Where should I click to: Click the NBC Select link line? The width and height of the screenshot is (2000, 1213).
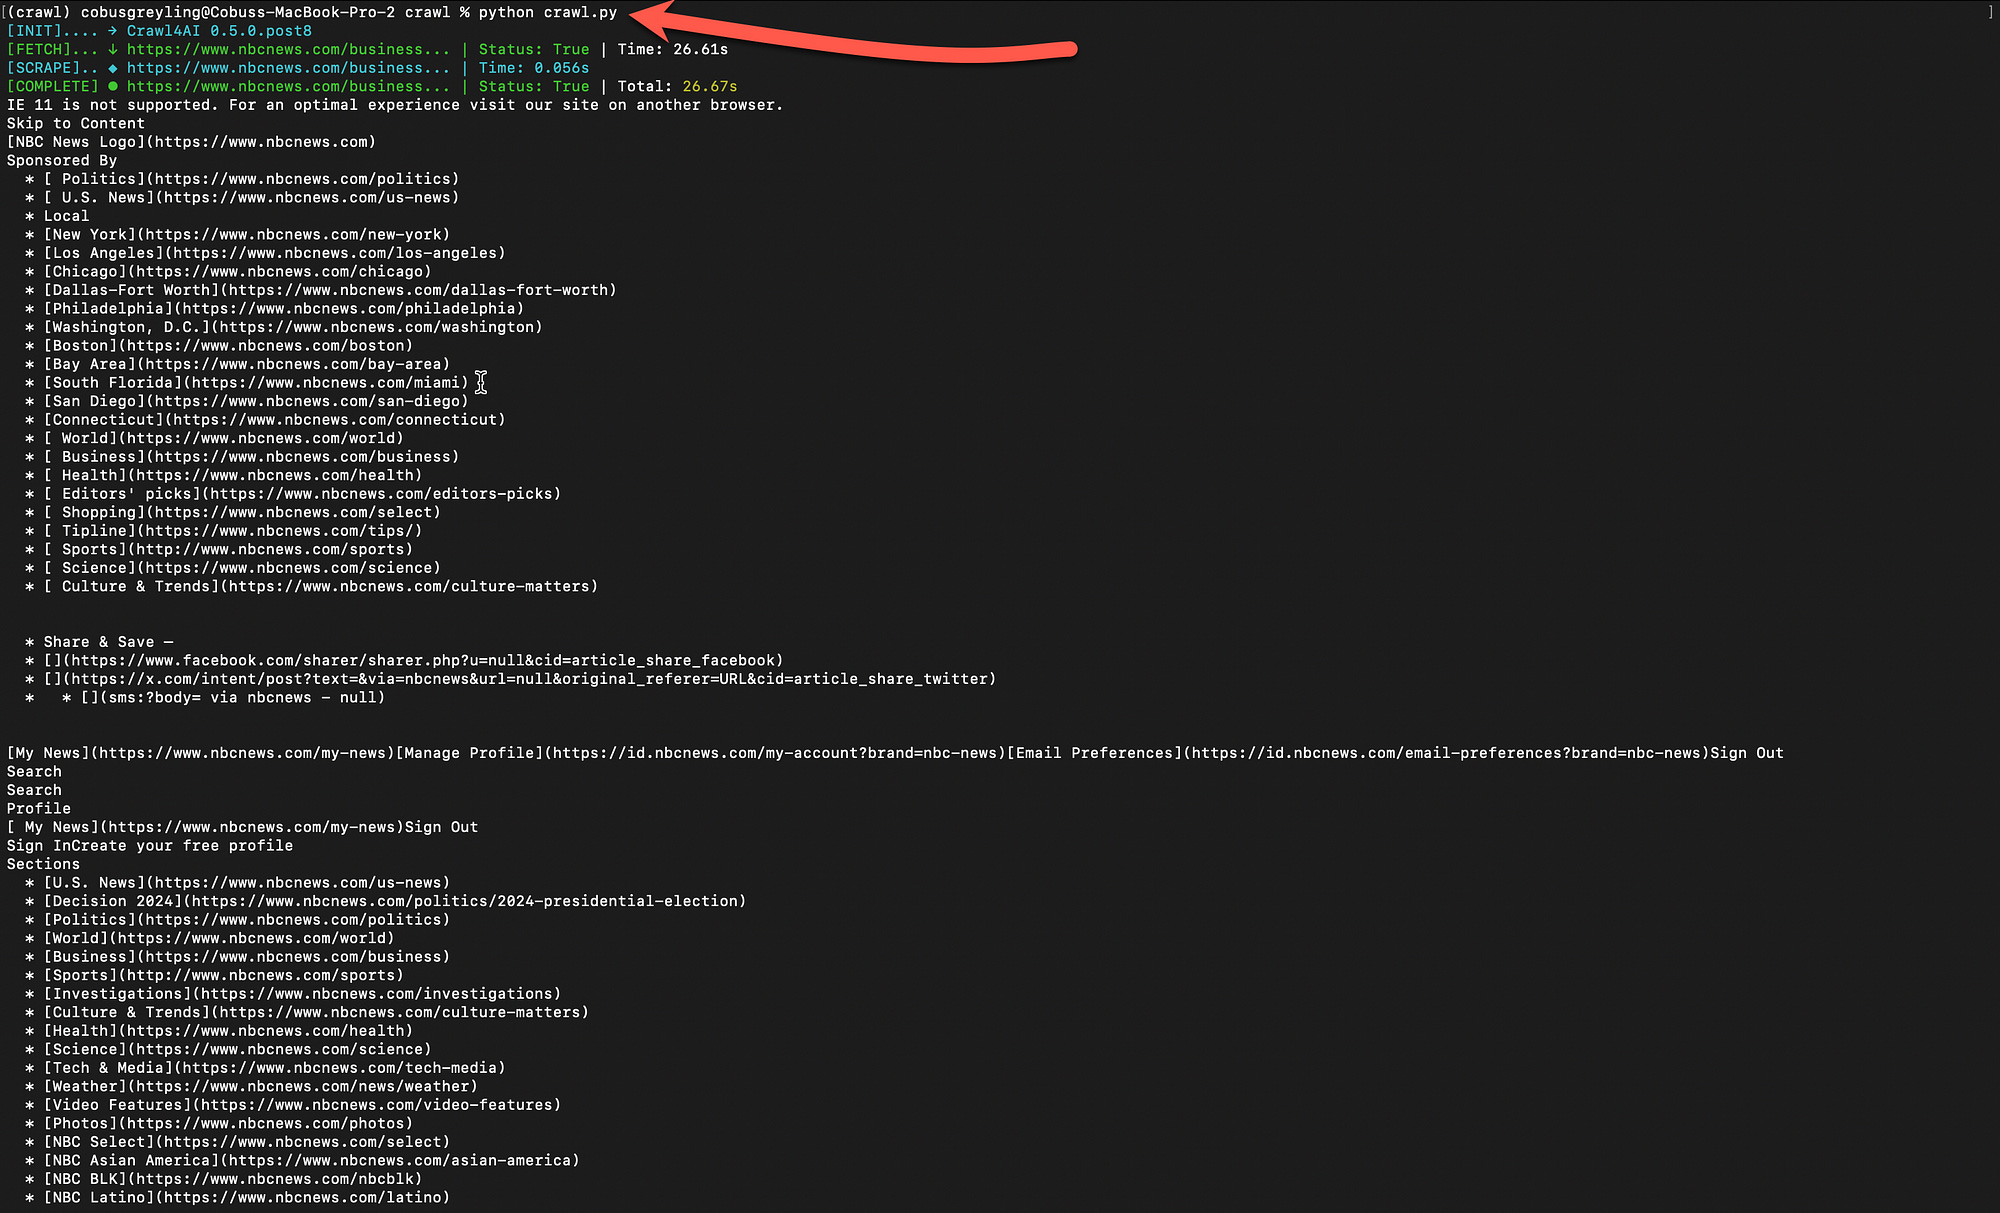(247, 1141)
